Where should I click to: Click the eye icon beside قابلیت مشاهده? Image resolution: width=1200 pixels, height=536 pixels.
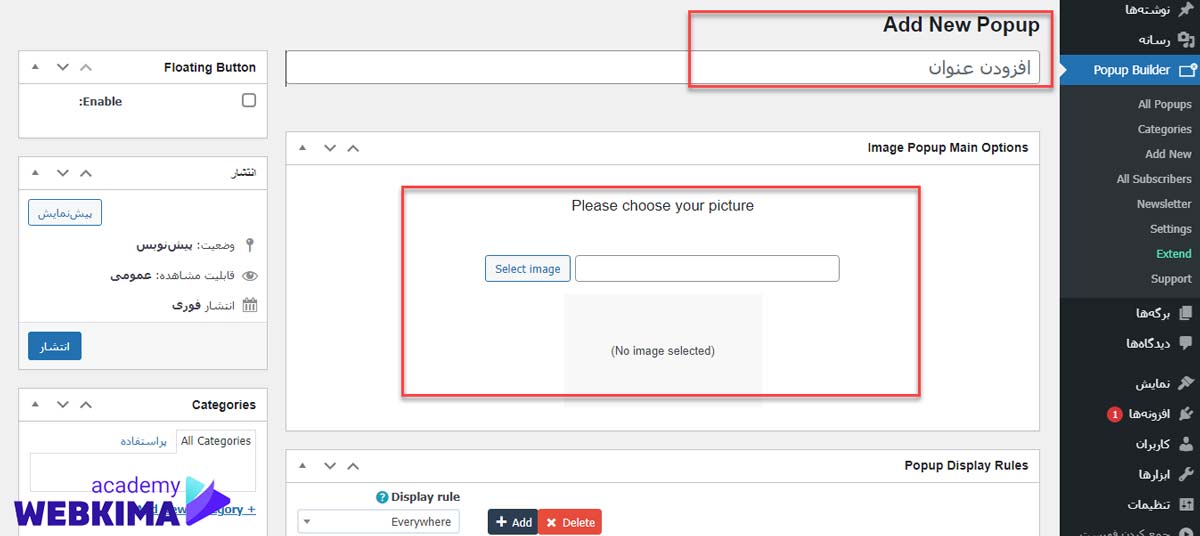[249, 275]
